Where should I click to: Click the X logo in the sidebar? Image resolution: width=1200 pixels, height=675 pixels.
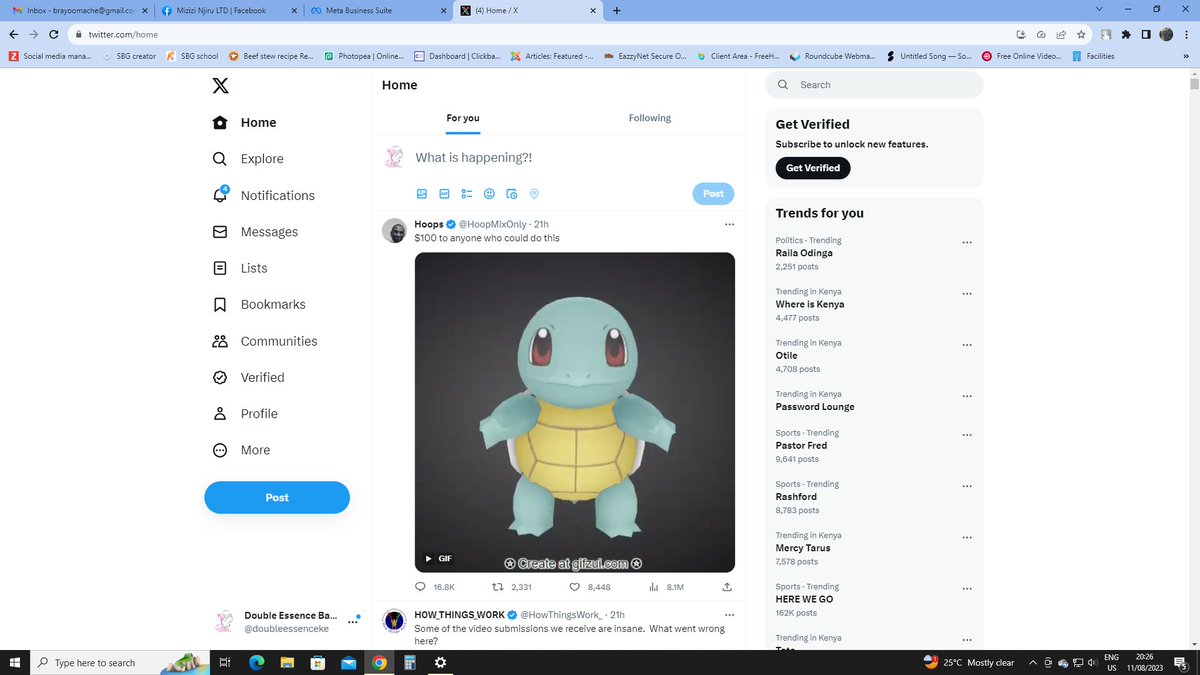click(x=220, y=86)
